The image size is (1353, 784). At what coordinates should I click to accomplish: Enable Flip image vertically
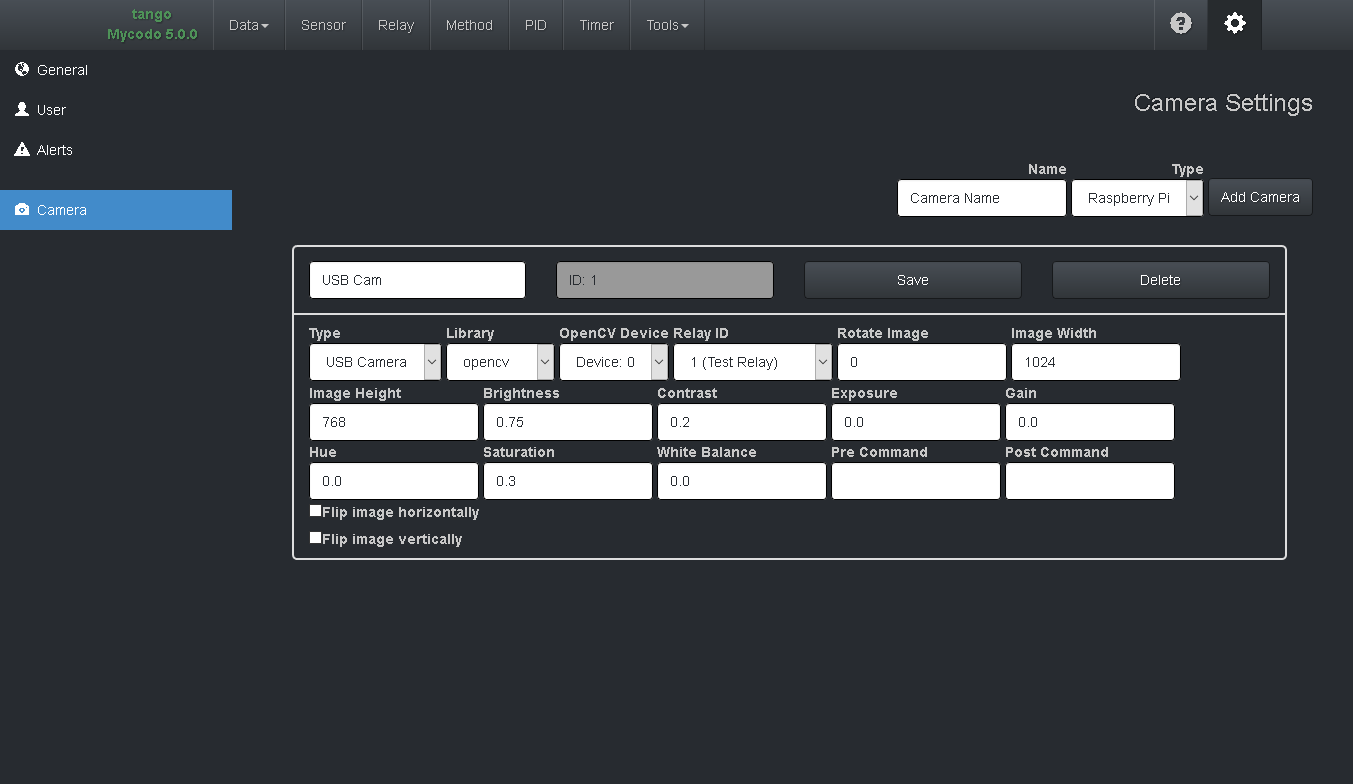coord(315,537)
